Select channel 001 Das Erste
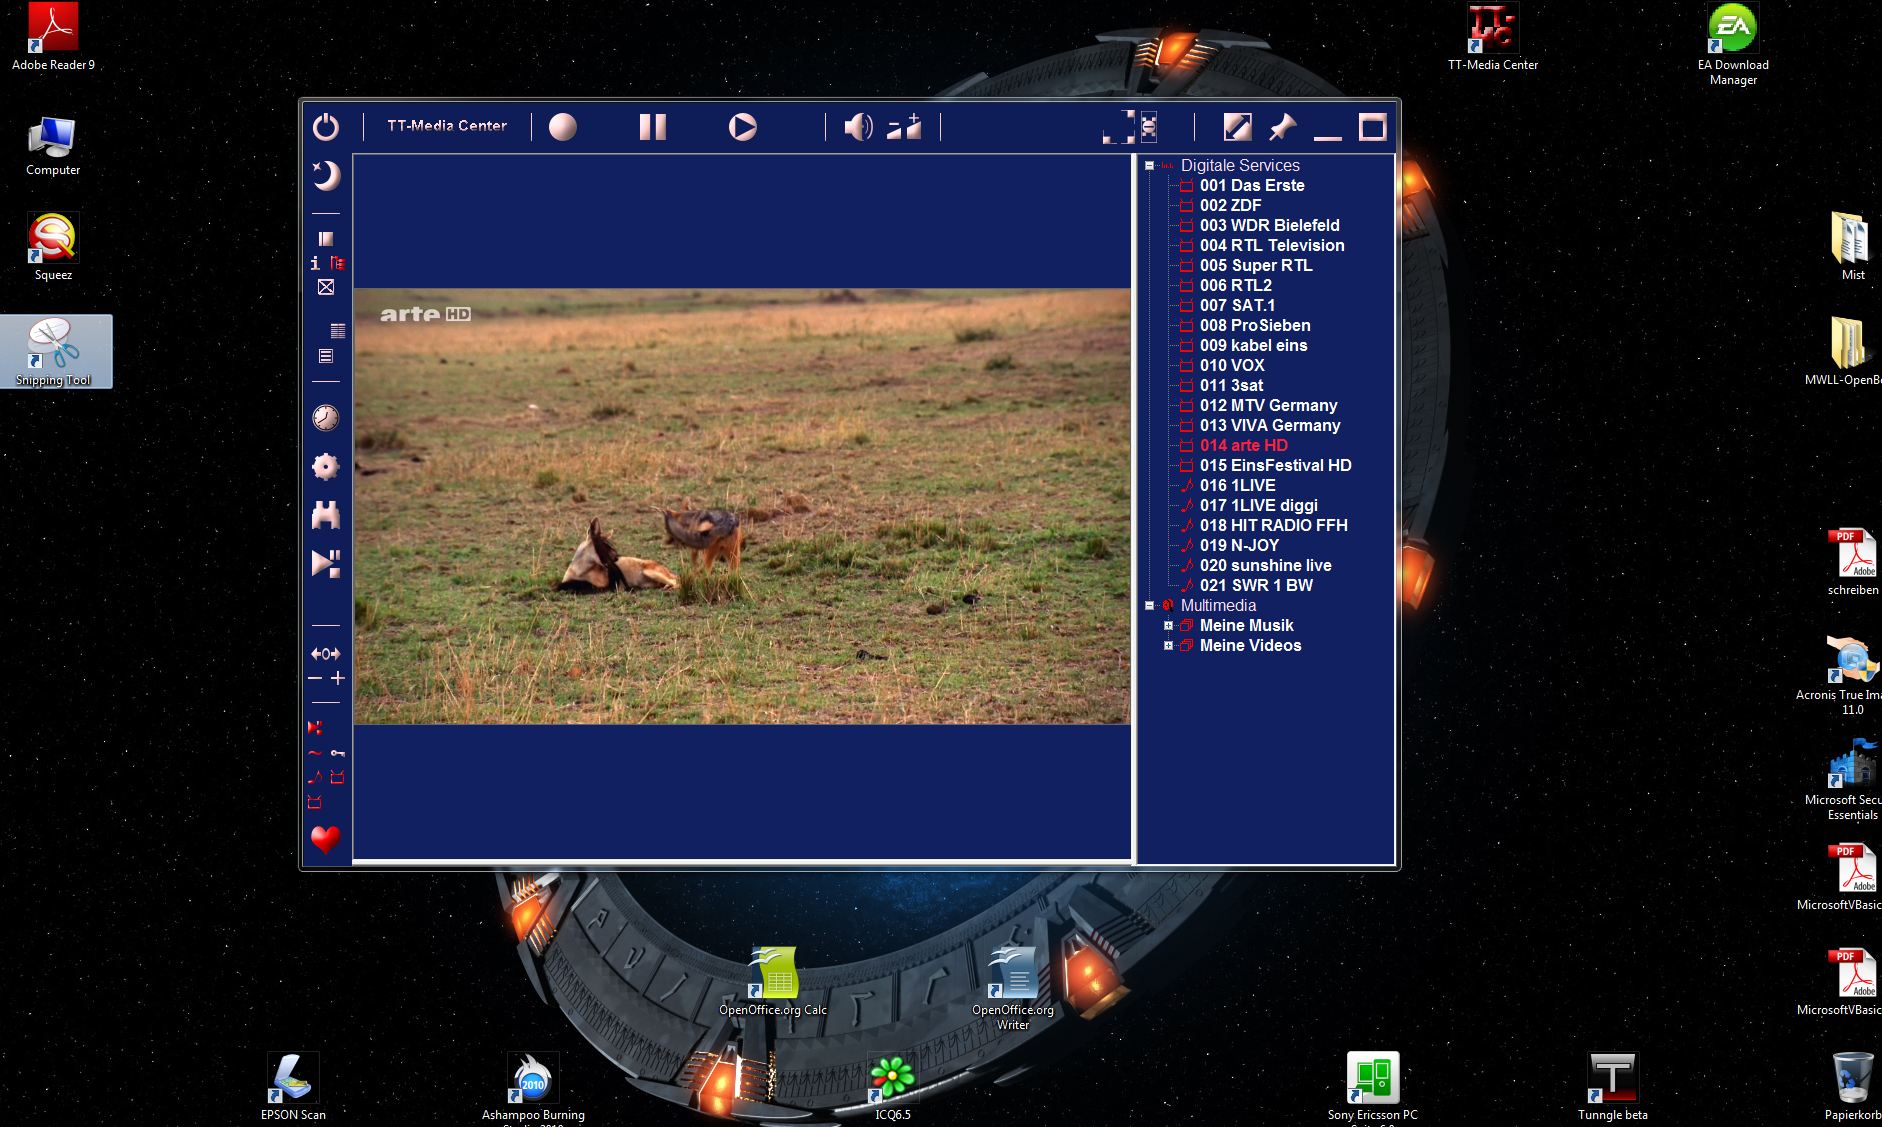This screenshot has width=1882, height=1127. (x=1252, y=186)
